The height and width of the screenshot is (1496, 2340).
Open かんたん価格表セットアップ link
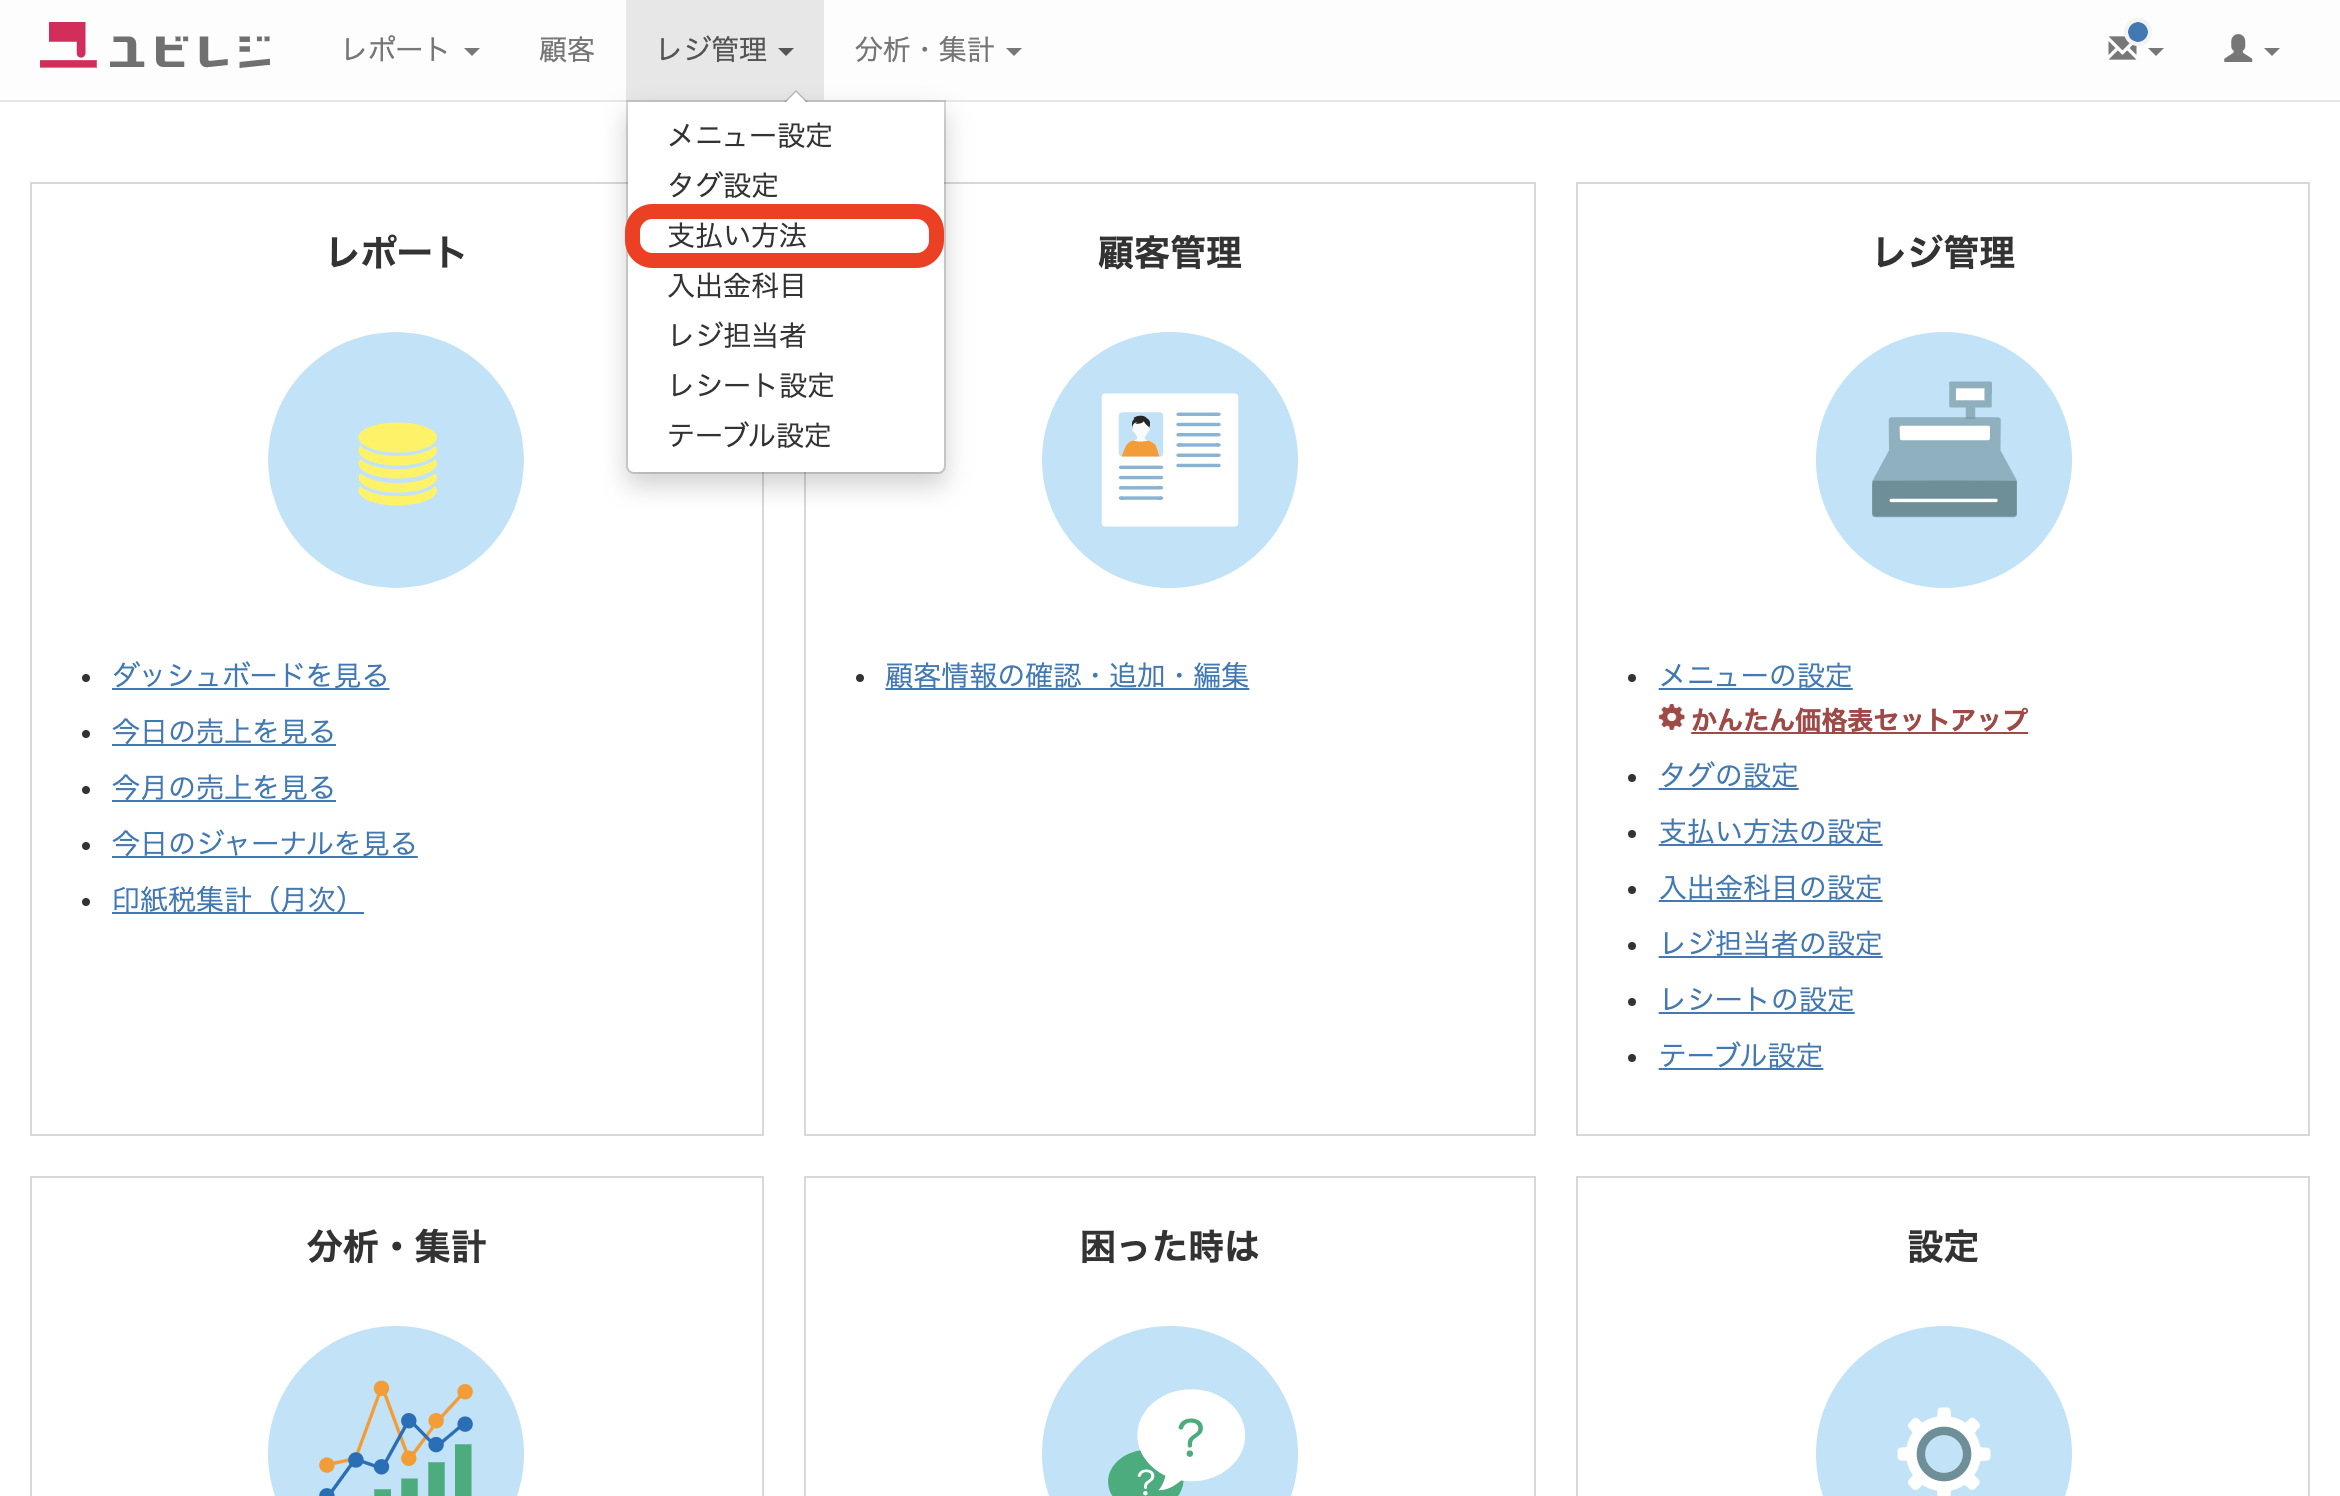click(x=1859, y=720)
